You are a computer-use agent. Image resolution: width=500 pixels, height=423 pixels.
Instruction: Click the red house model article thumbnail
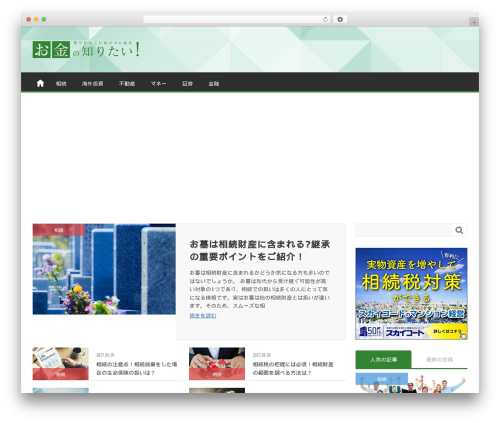217,364
